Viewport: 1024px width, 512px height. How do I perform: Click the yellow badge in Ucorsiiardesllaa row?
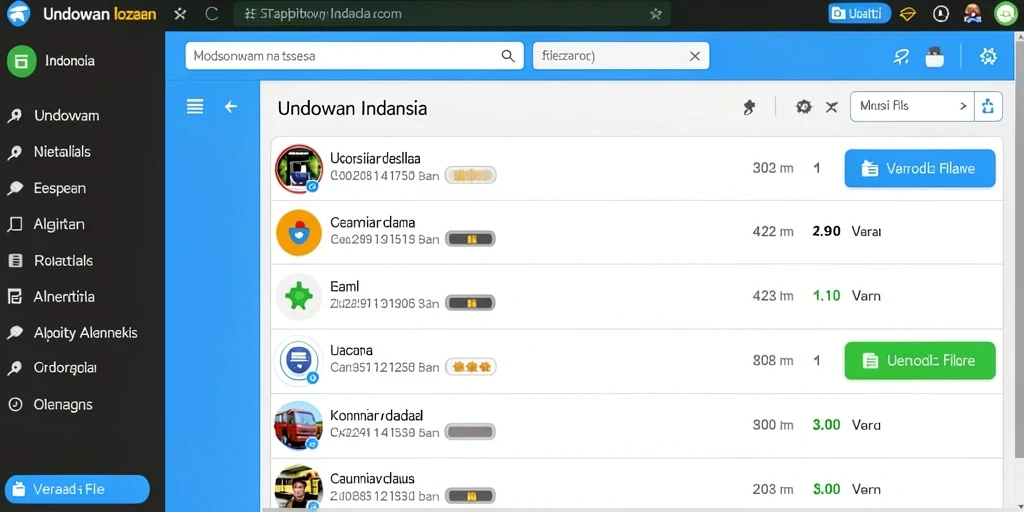(x=470, y=175)
